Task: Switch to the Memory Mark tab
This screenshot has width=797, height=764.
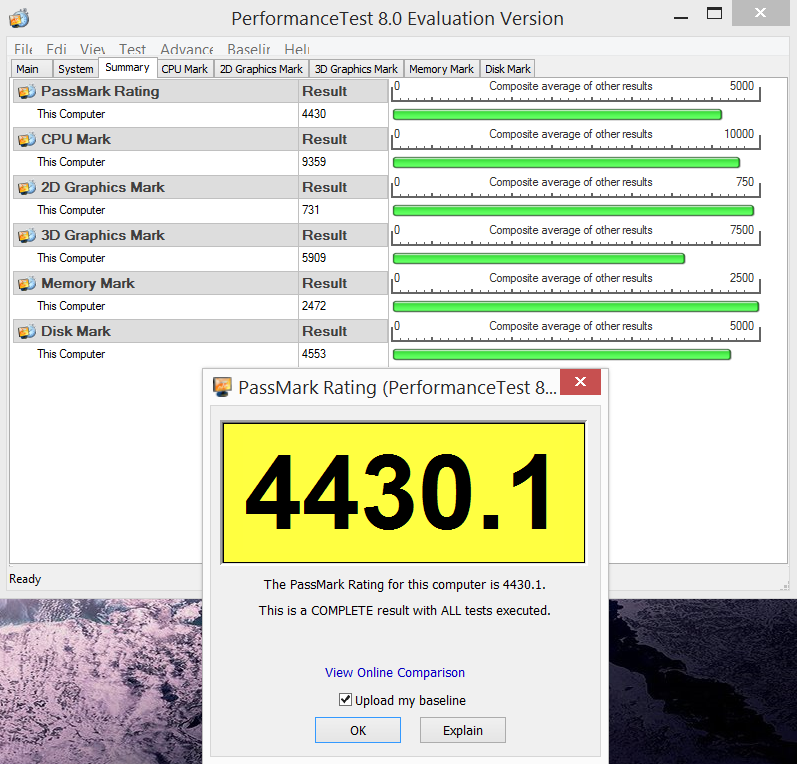Action: click(x=441, y=69)
